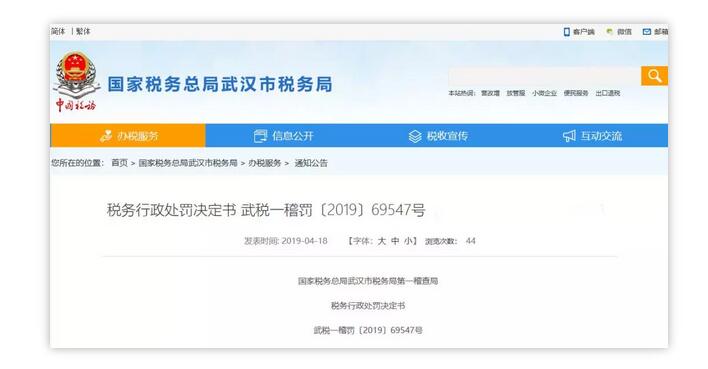The image size is (708, 369).
Task: Open the 信息公开 navigation tab
Action: (x=283, y=135)
